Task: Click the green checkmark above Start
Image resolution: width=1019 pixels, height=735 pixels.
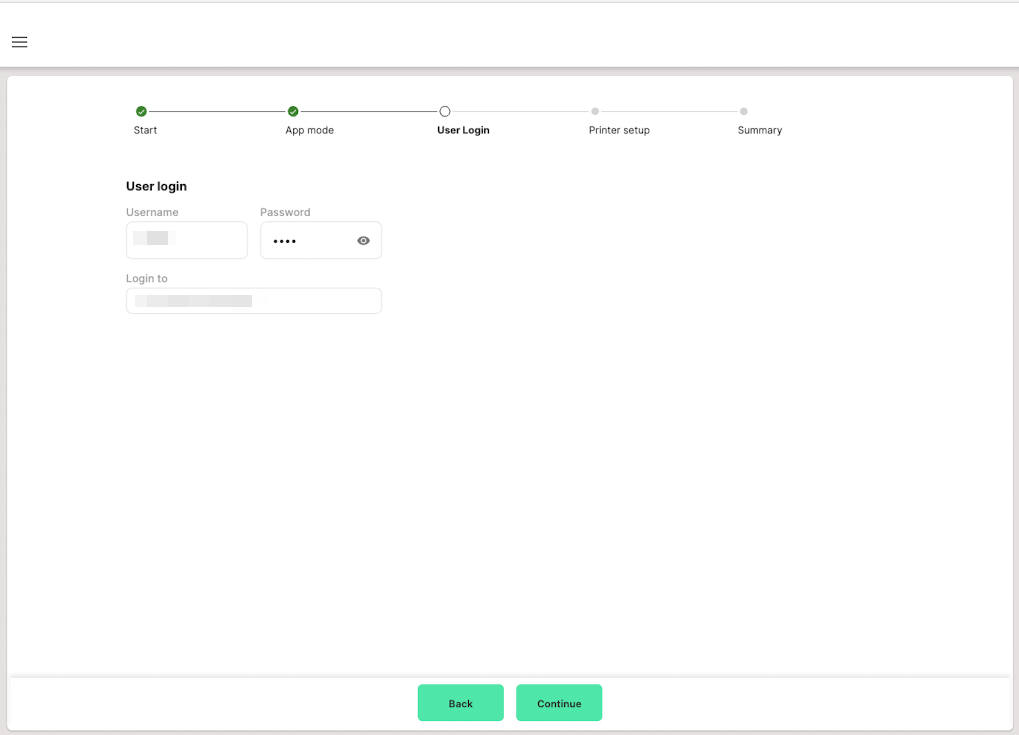Action: pyautogui.click(x=141, y=111)
